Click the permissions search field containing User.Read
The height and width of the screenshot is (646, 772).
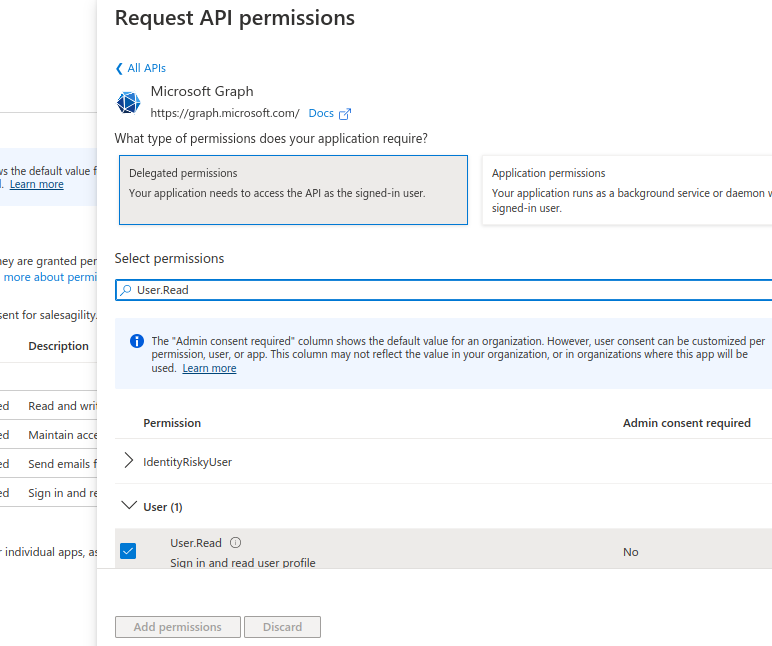(444, 290)
